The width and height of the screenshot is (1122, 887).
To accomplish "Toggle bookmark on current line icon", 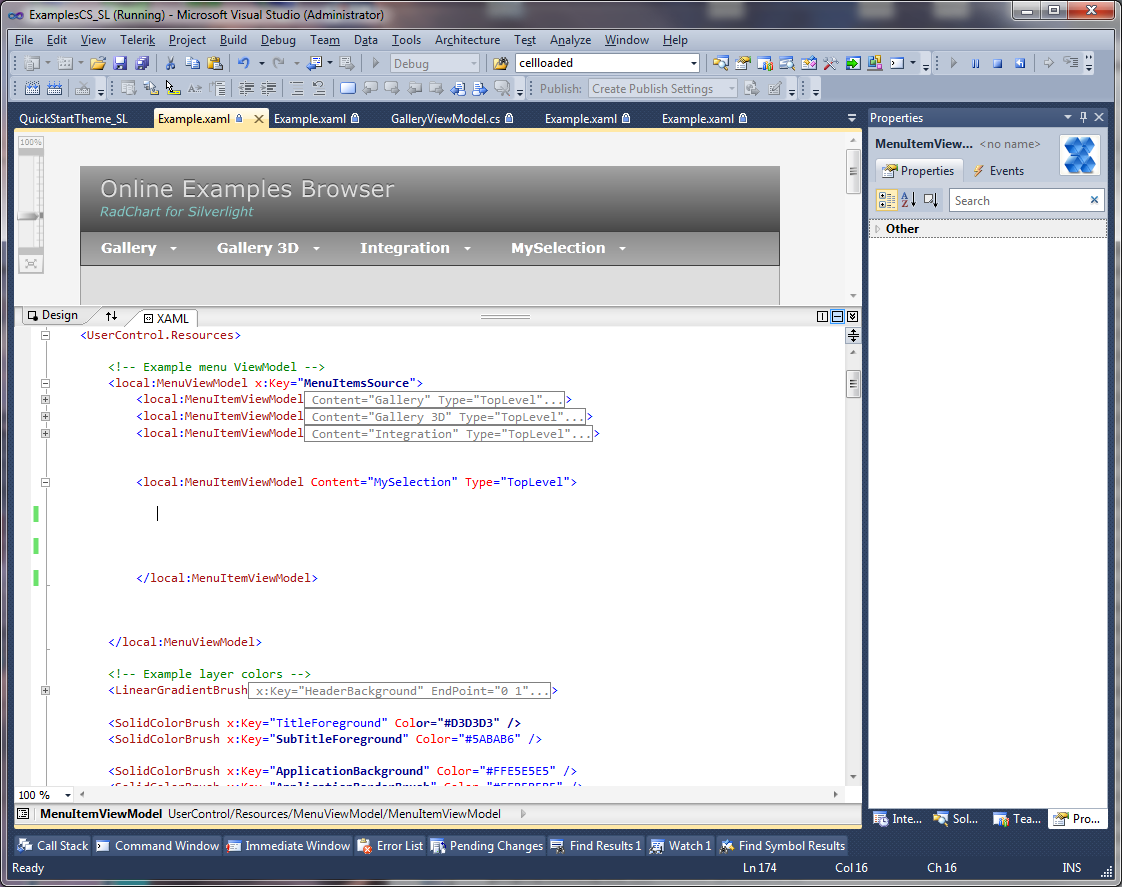I will [x=348, y=89].
